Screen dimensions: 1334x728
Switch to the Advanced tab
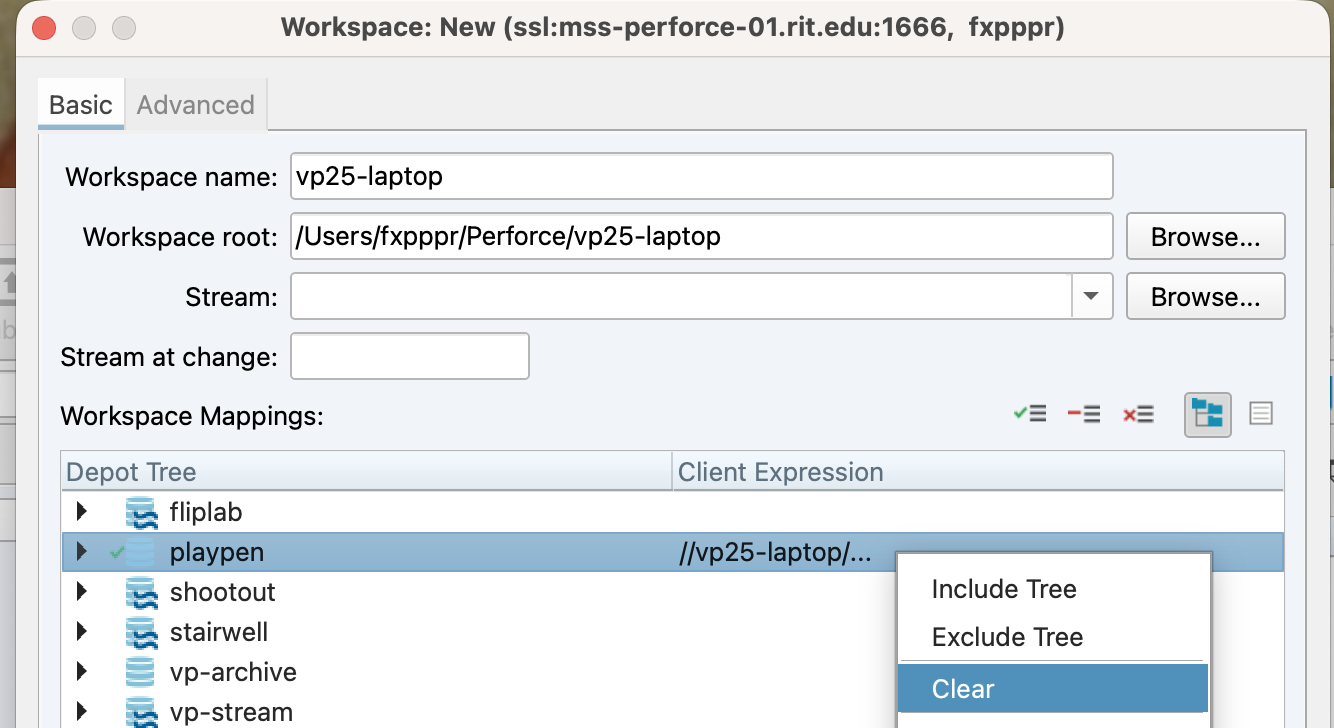tap(196, 105)
